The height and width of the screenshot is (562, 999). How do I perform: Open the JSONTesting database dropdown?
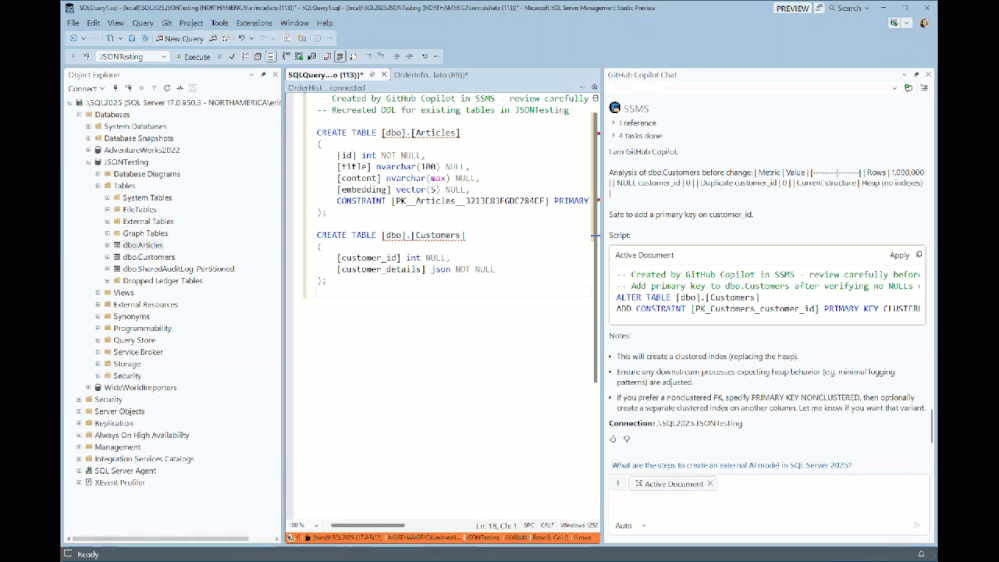(164, 57)
